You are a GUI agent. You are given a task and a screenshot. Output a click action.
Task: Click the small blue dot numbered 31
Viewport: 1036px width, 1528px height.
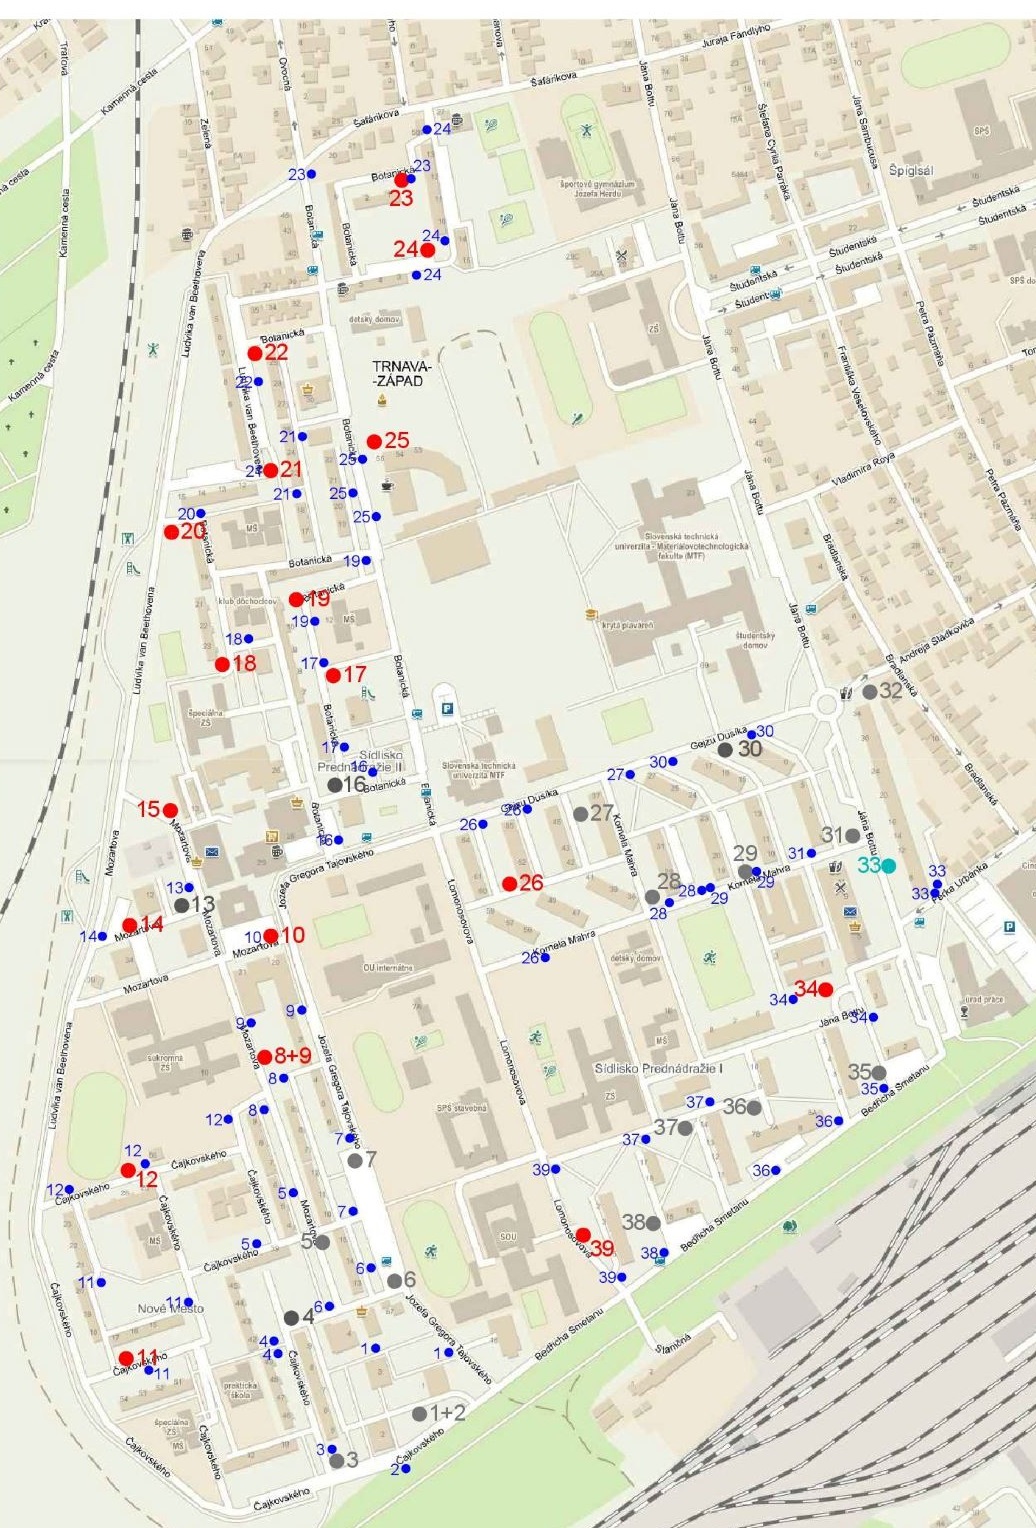tap(812, 854)
